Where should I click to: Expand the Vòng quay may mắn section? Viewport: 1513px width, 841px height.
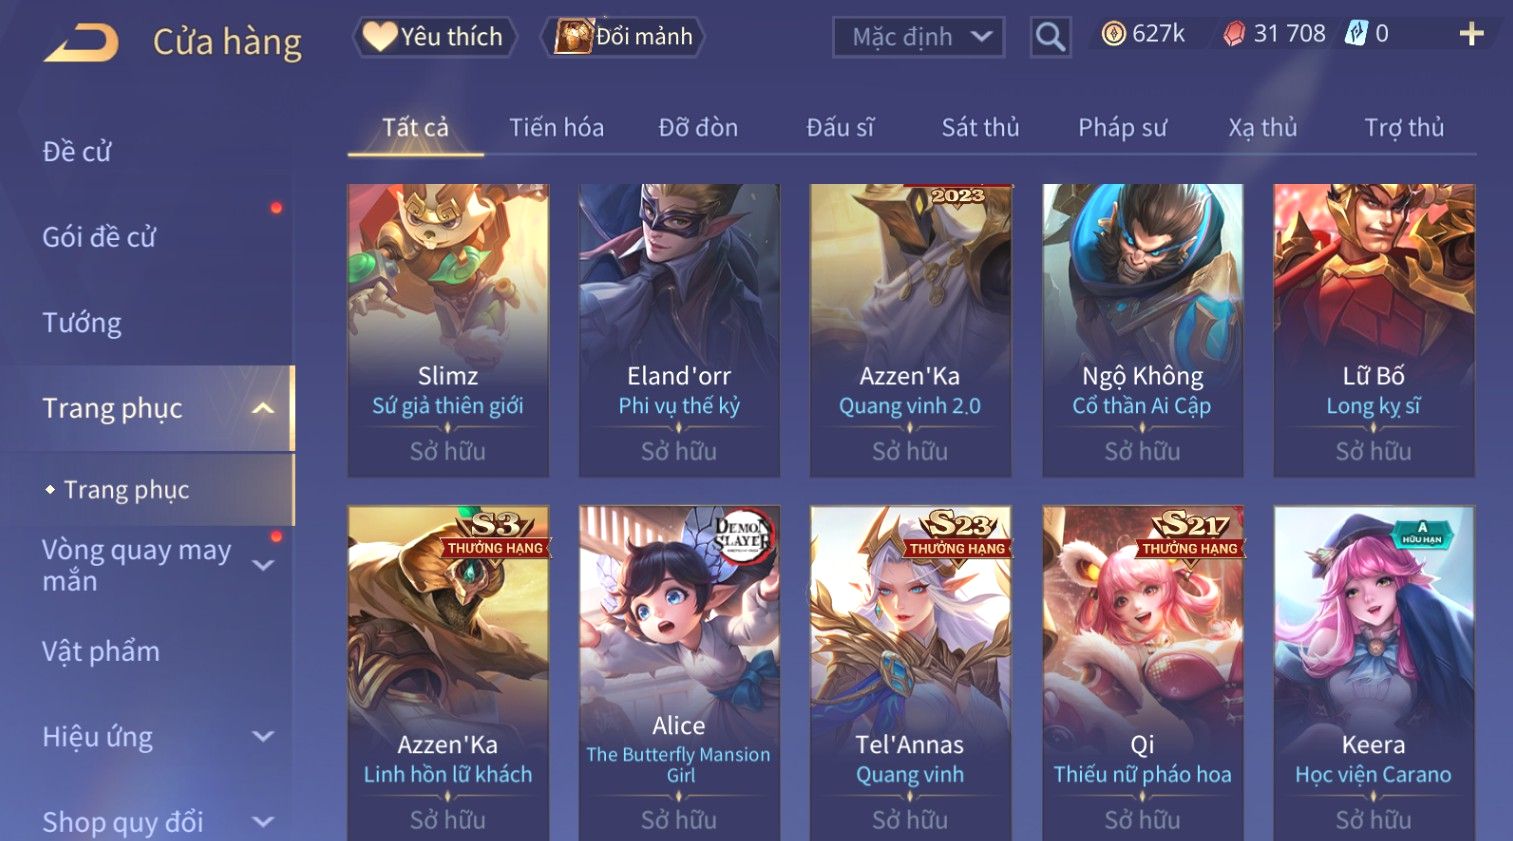[263, 565]
